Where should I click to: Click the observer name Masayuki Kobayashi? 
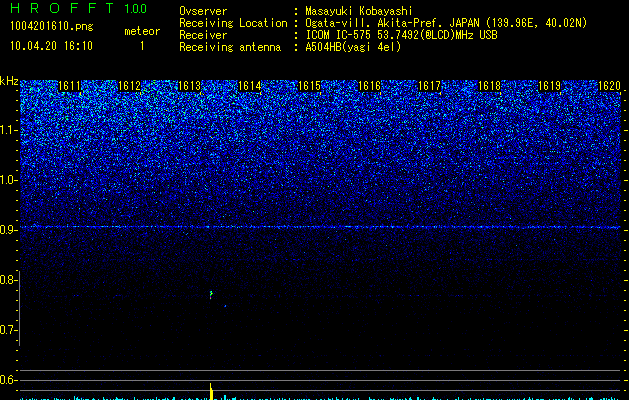point(359,11)
